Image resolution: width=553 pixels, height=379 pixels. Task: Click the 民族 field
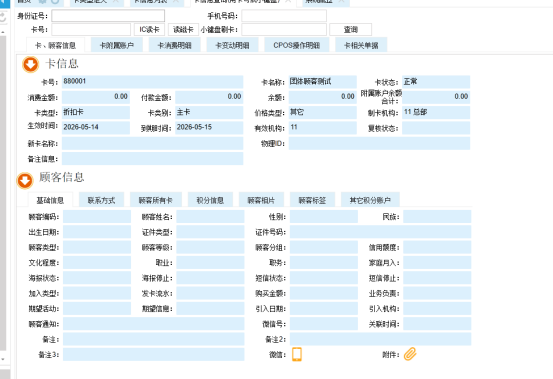[437, 216]
